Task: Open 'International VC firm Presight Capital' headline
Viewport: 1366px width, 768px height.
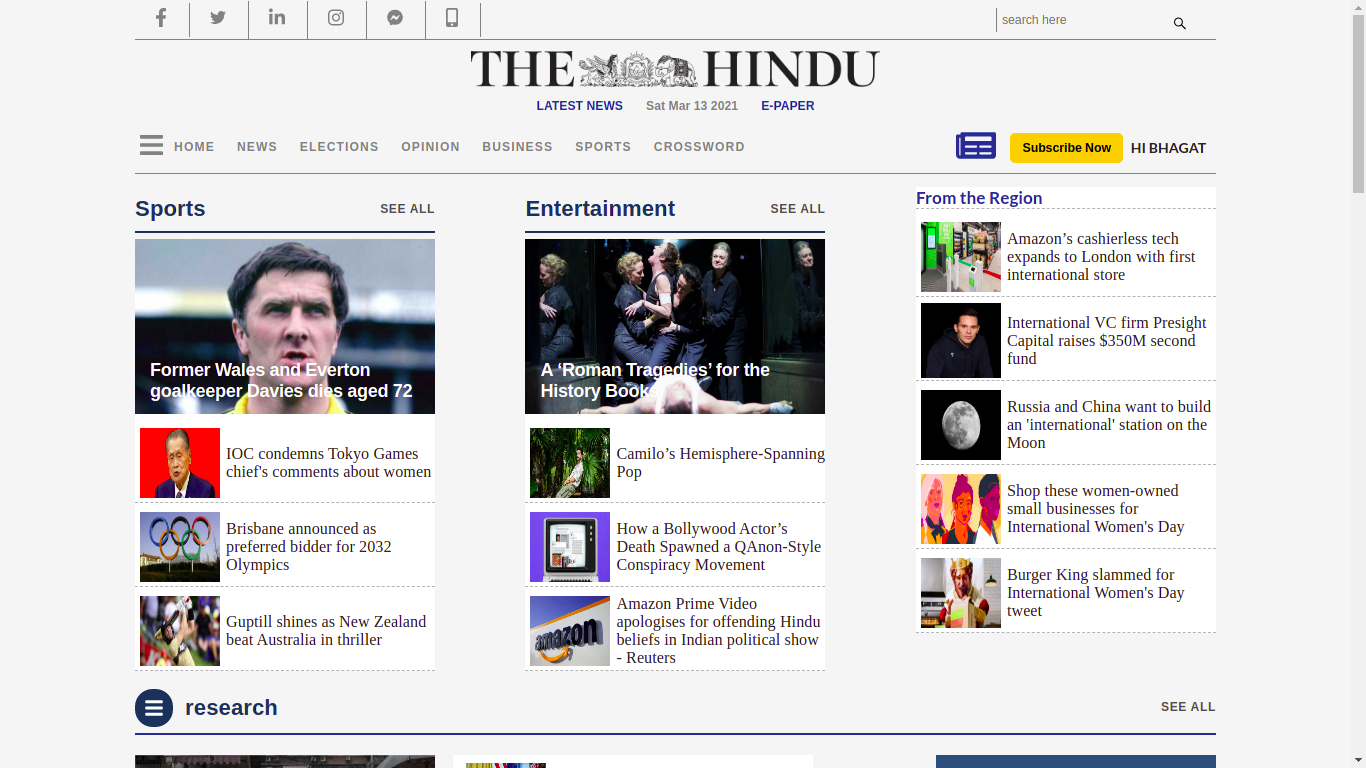Action: [1107, 341]
